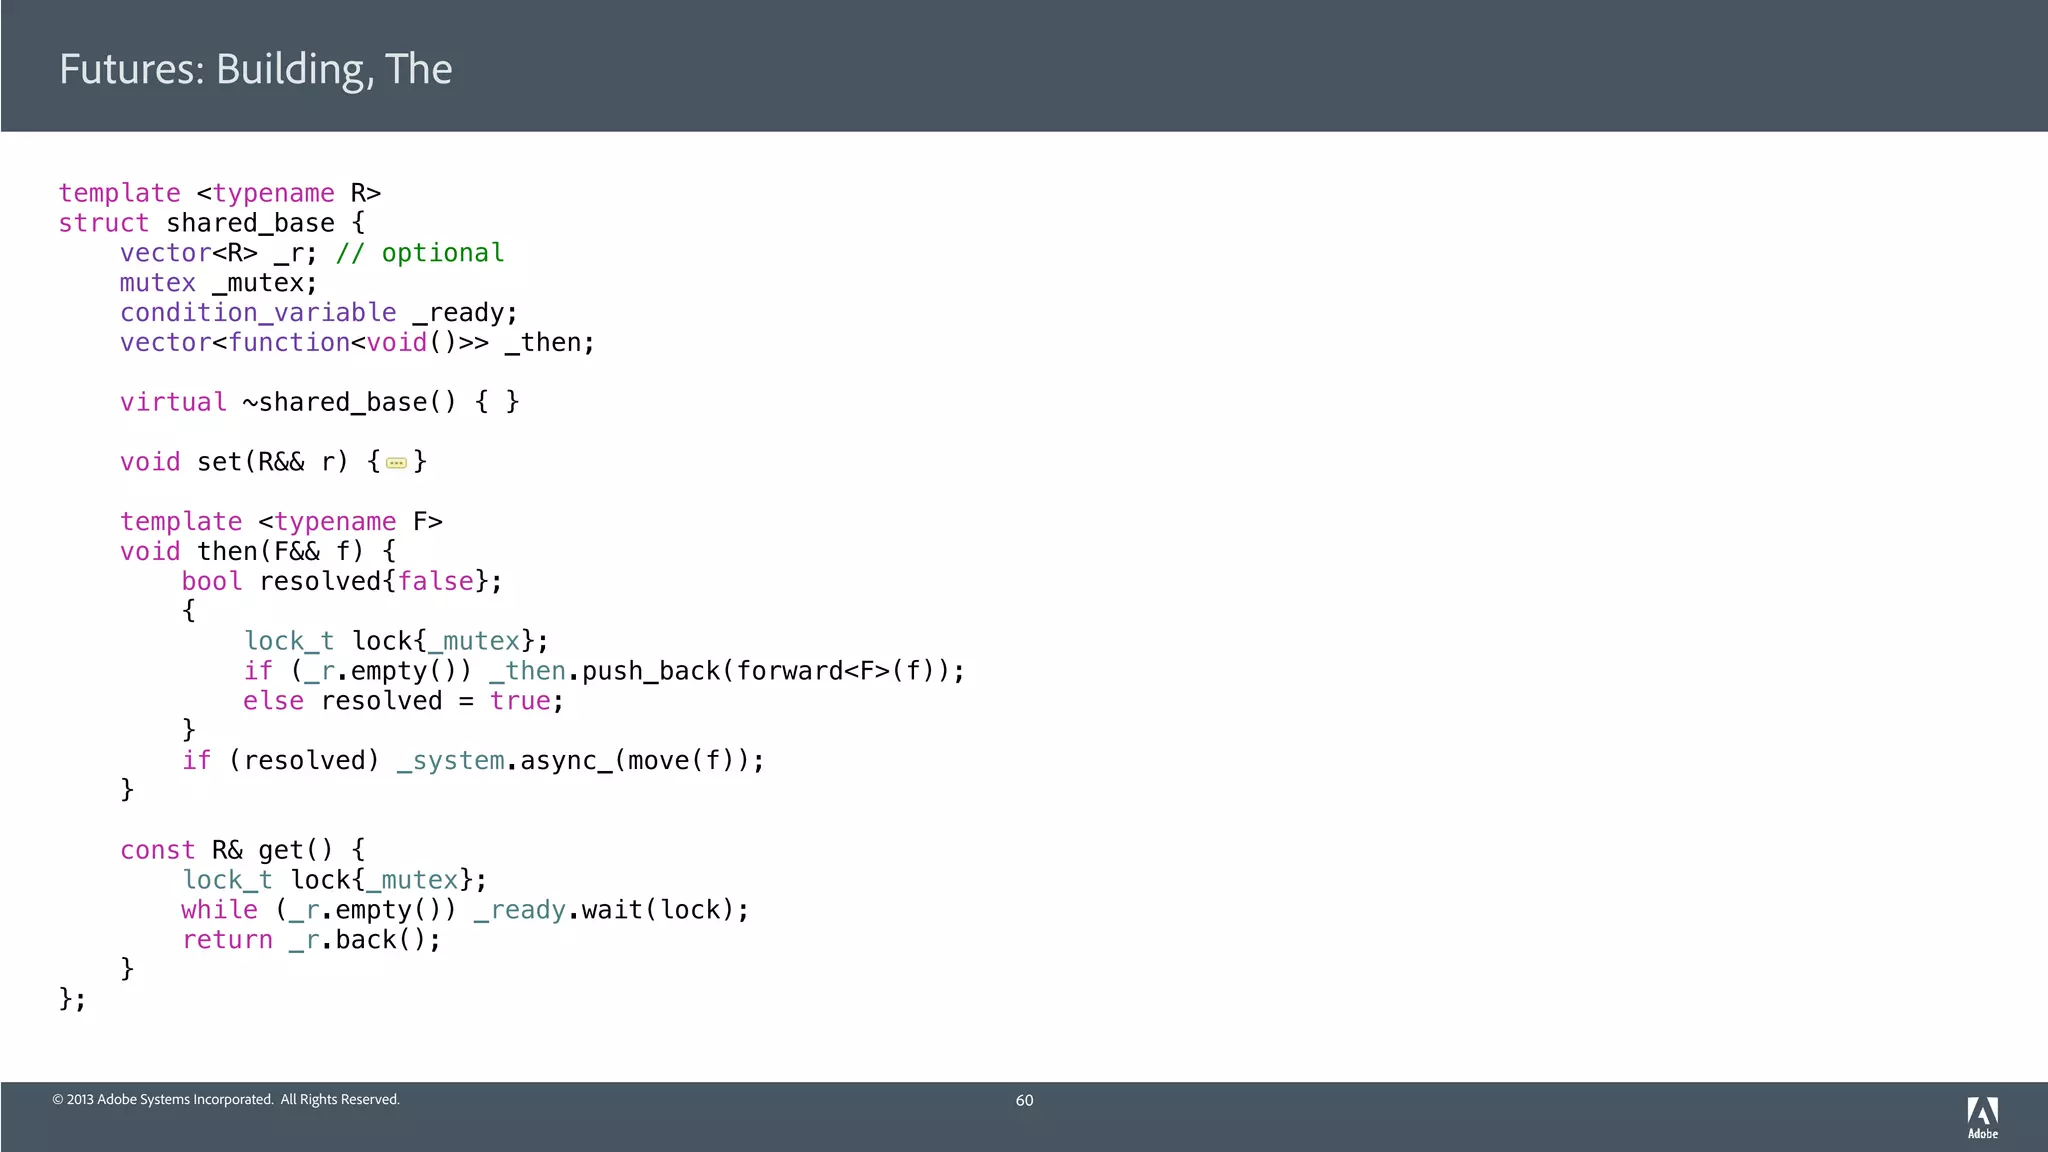The width and height of the screenshot is (2048, 1152).
Task: Click the 'bool resolved{false}' line
Action: click(341, 581)
